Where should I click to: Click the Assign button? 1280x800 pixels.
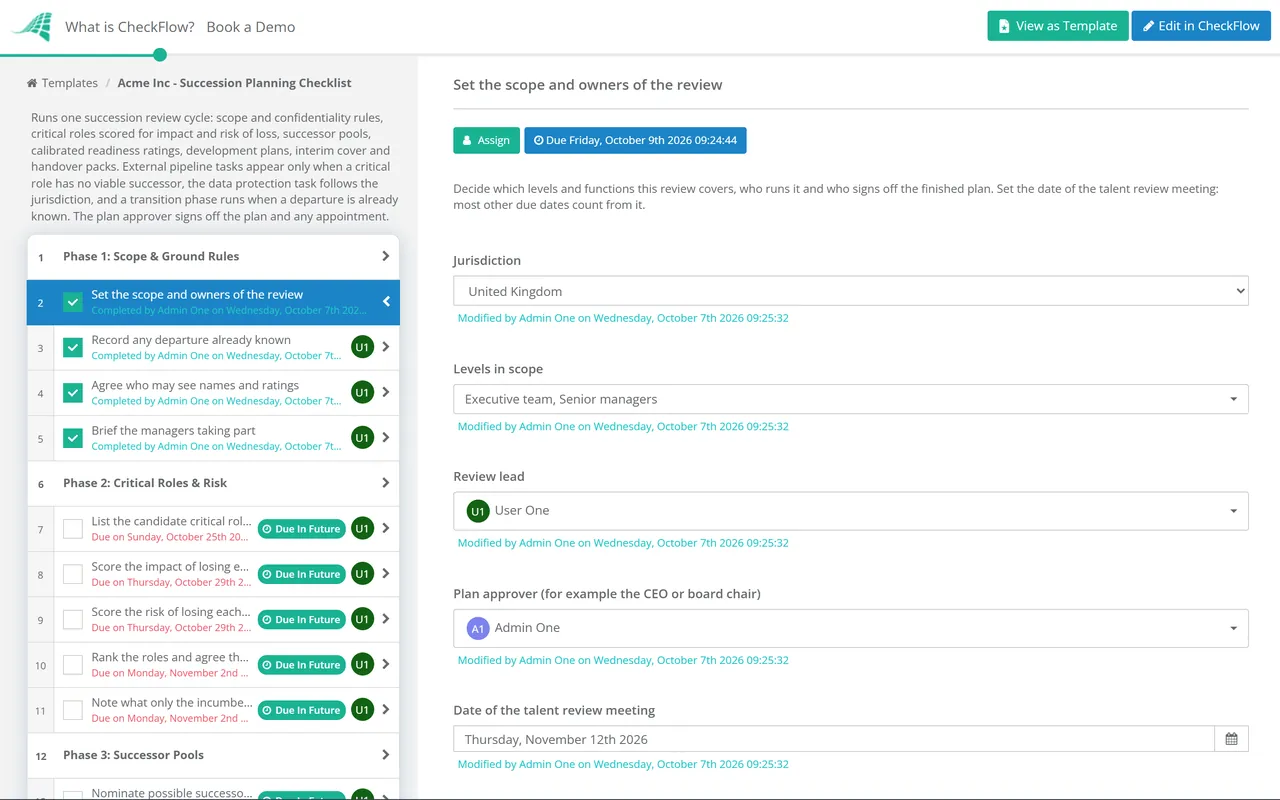point(487,140)
